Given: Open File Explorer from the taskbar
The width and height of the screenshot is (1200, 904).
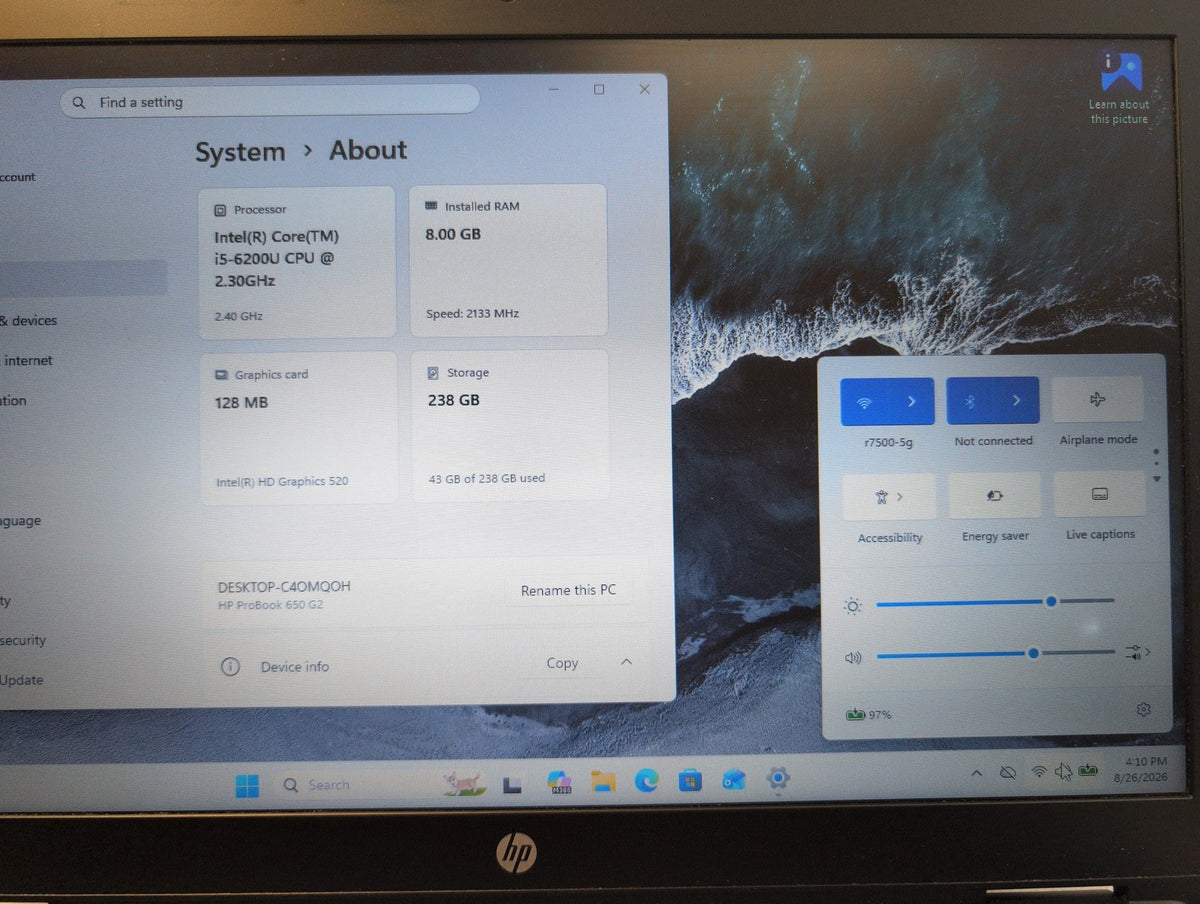Looking at the screenshot, I should [x=603, y=781].
